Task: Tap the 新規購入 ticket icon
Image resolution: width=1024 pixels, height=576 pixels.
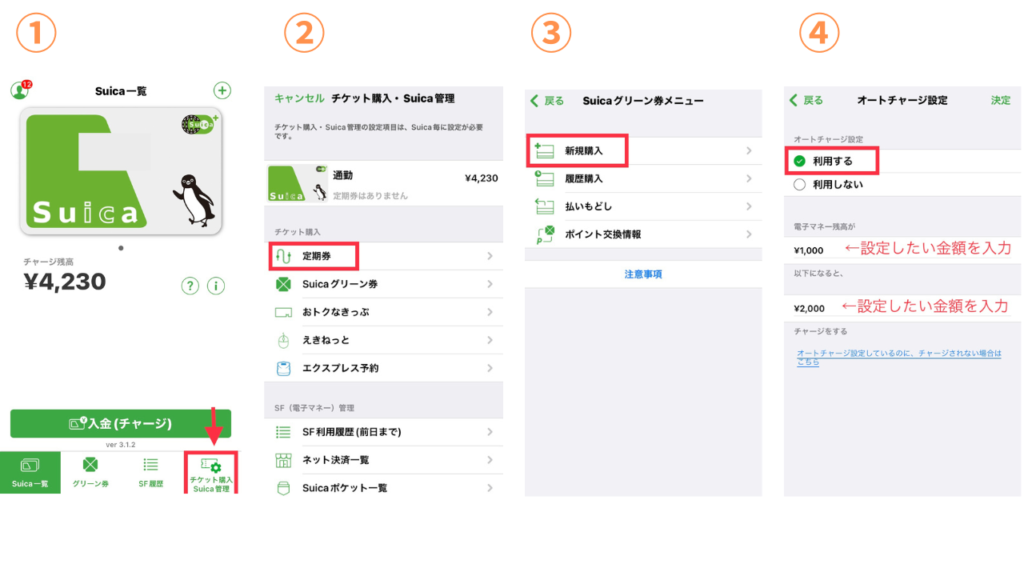Action: 544,151
